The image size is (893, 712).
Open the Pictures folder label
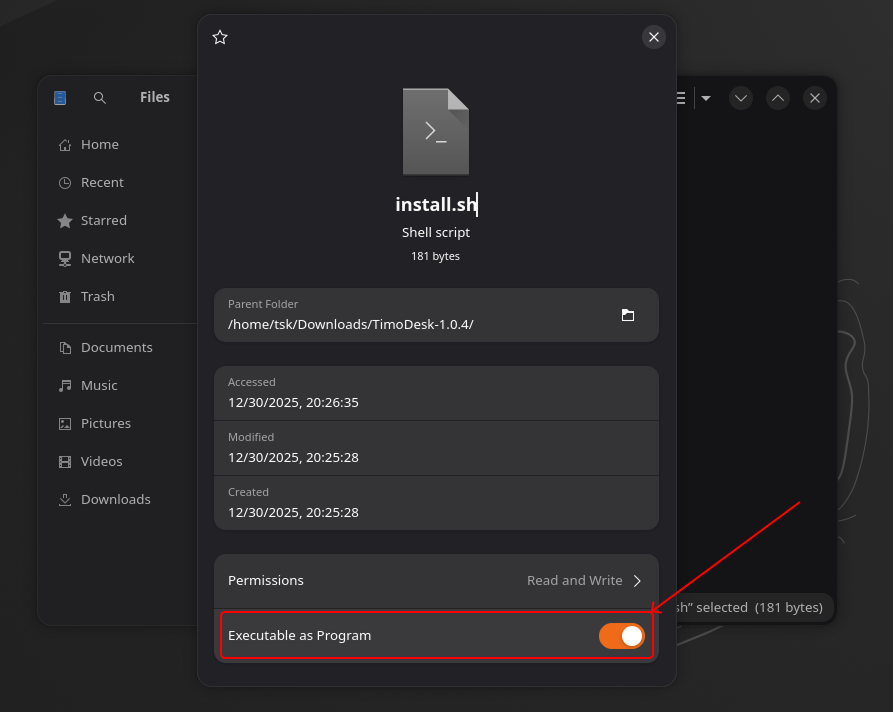[106, 424]
